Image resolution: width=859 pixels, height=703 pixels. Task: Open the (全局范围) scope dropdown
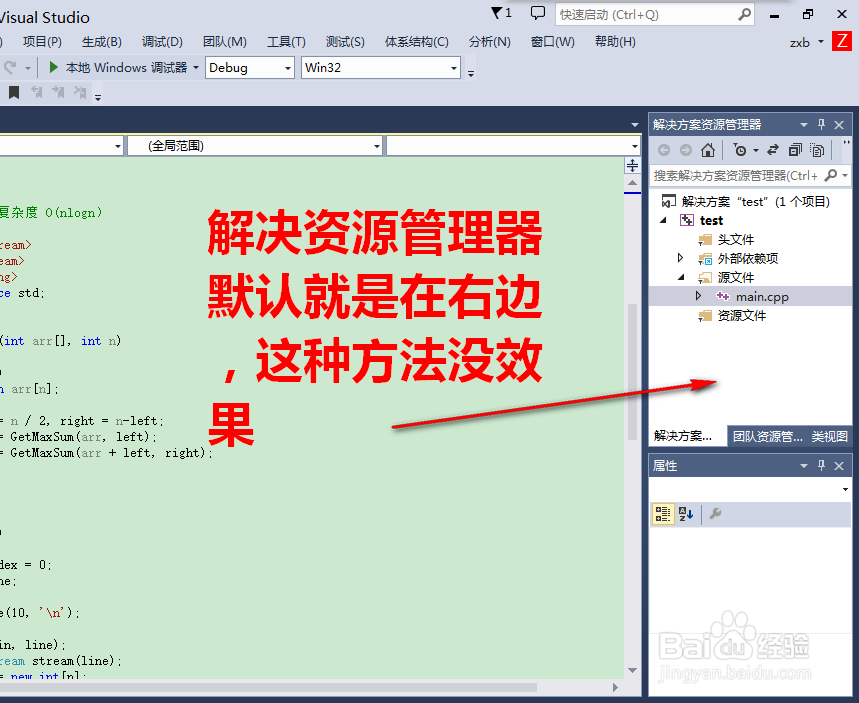(254, 146)
